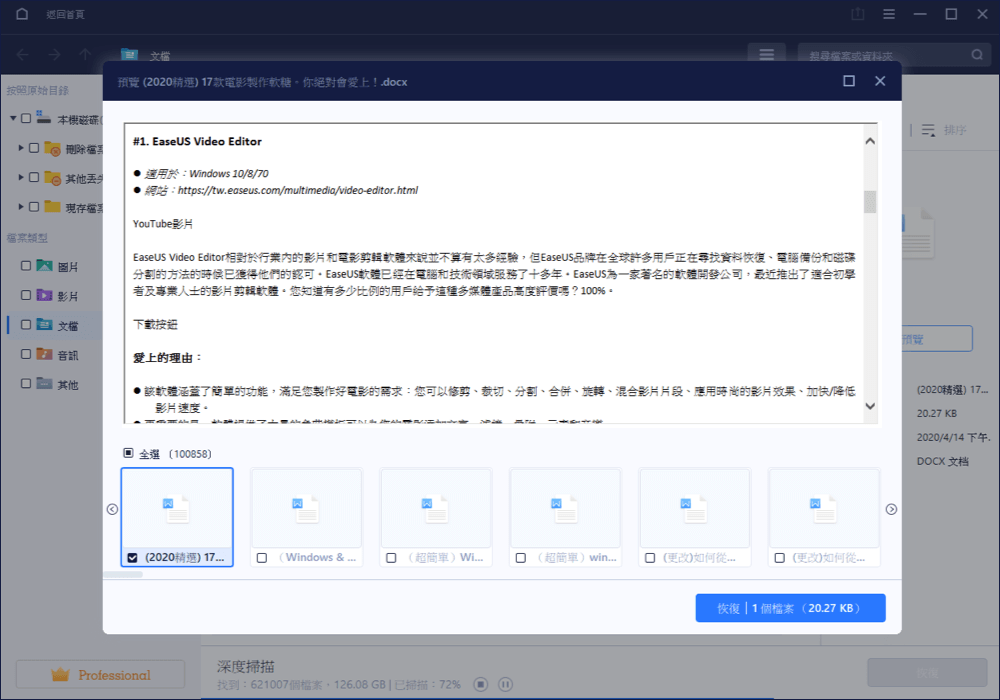Click the preview scroll up arrow
Image resolution: width=1000 pixels, height=700 pixels.
coord(870,141)
